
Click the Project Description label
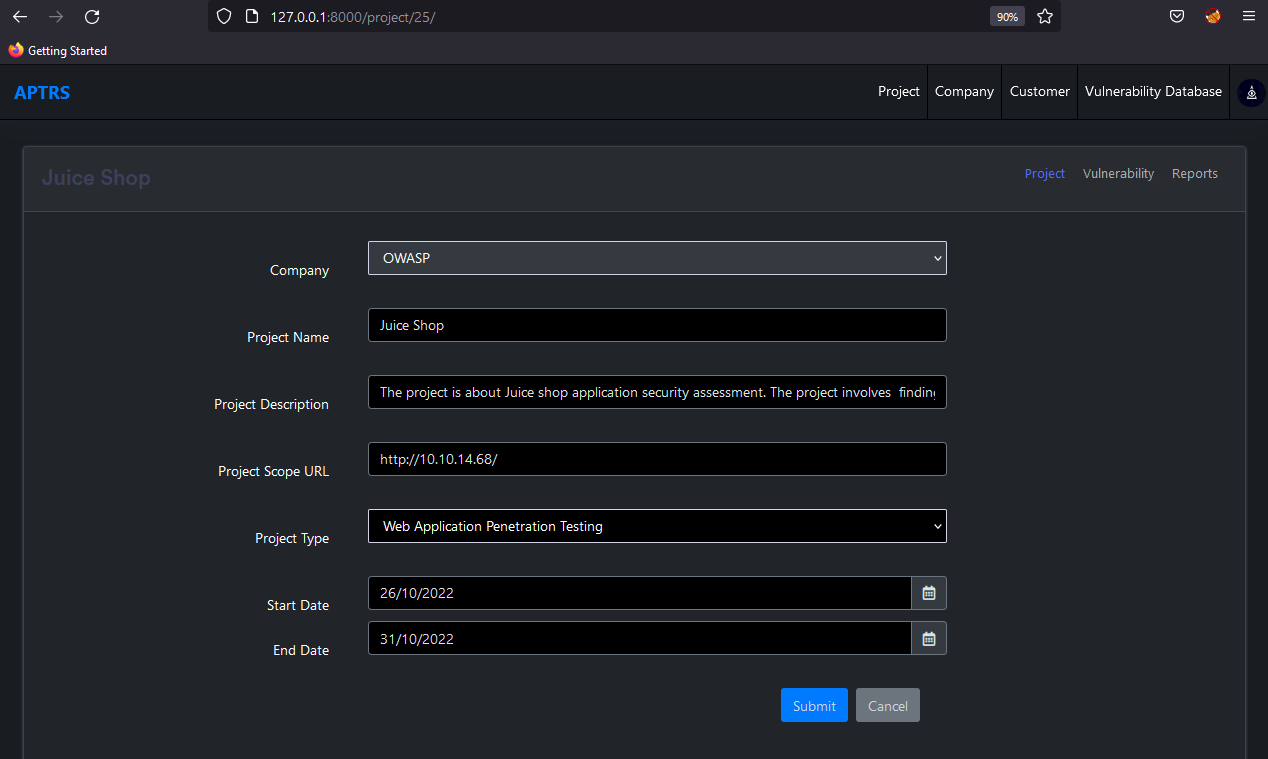click(271, 404)
